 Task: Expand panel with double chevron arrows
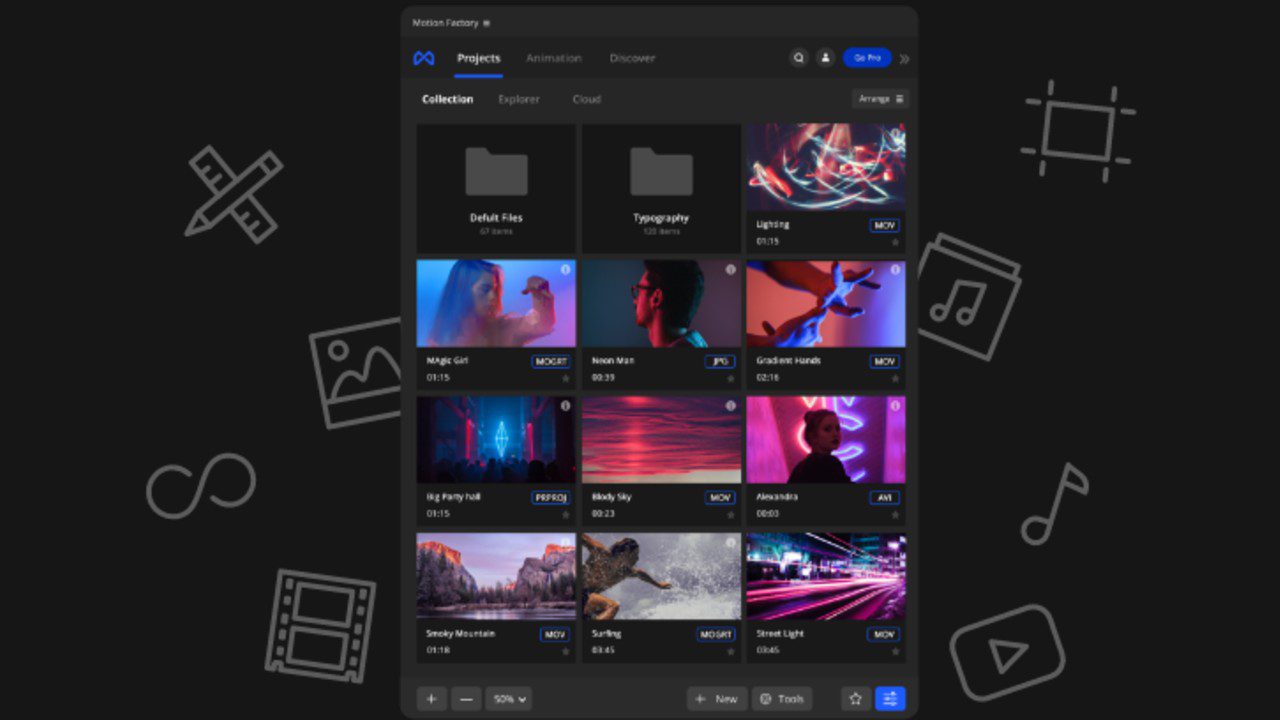[x=904, y=59]
